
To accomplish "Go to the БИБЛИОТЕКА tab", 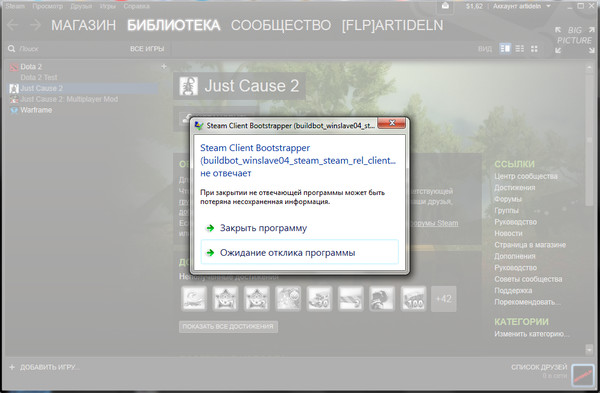I will 174,25.
